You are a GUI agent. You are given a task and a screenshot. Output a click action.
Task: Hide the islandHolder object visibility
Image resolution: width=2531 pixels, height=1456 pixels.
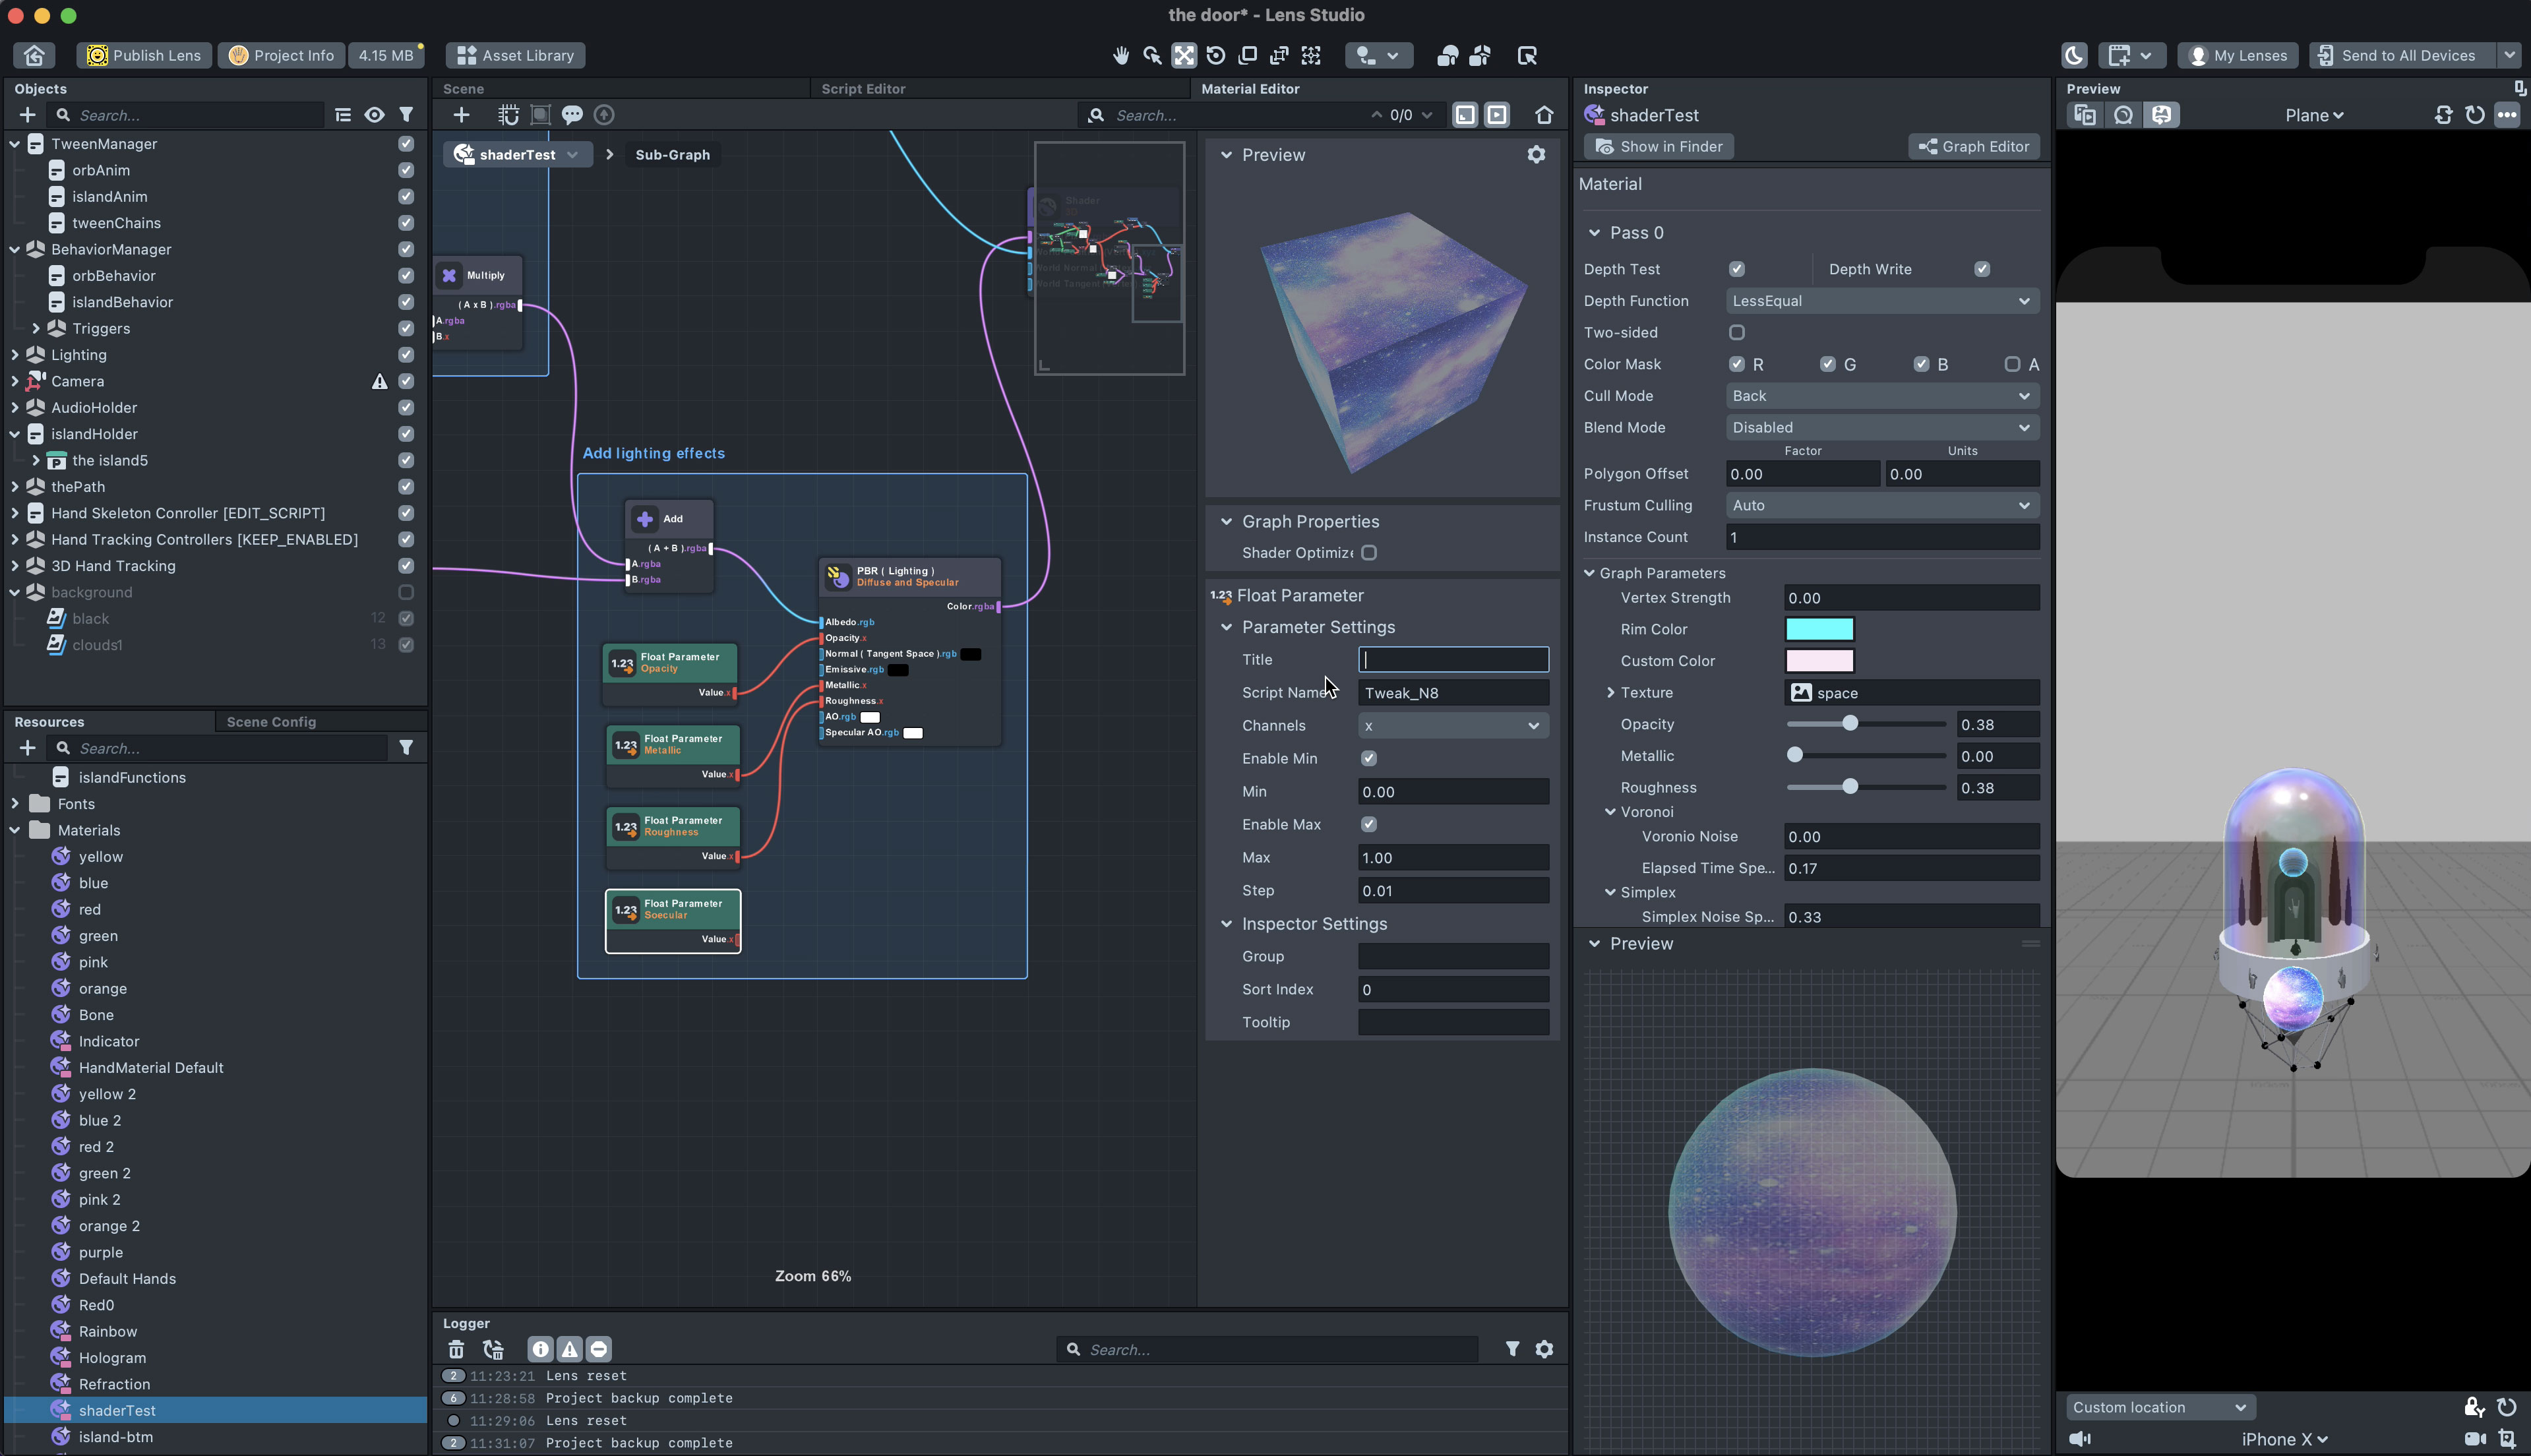(x=405, y=434)
